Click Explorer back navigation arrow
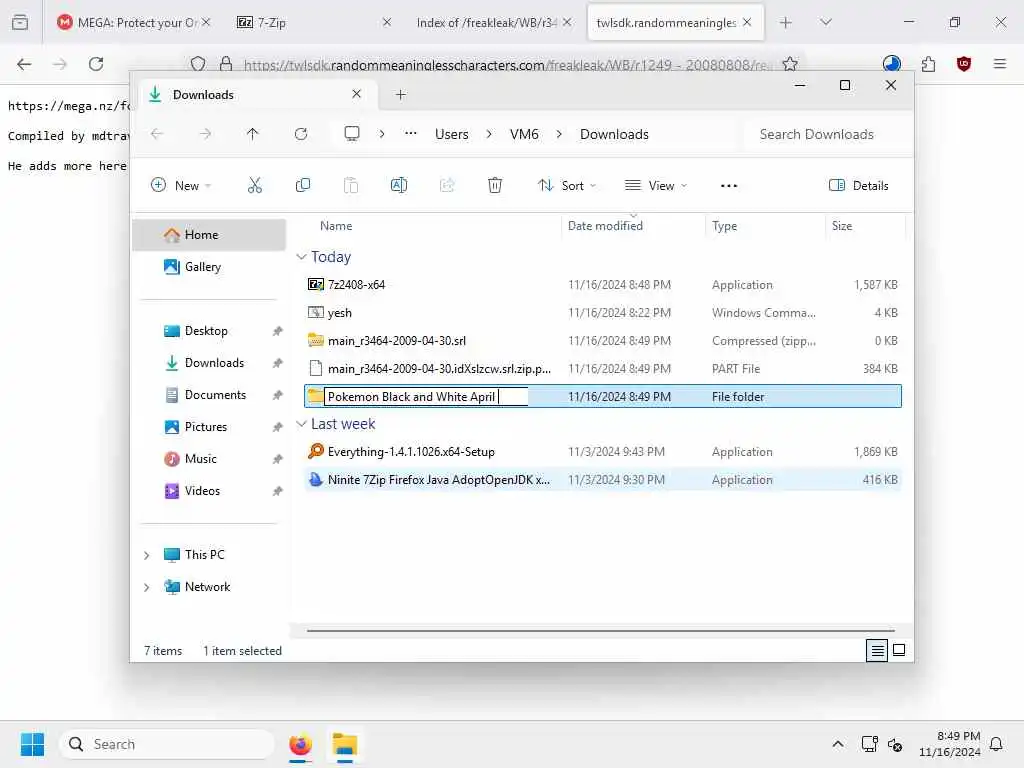Image resolution: width=1024 pixels, height=768 pixels. coord(157,134)
